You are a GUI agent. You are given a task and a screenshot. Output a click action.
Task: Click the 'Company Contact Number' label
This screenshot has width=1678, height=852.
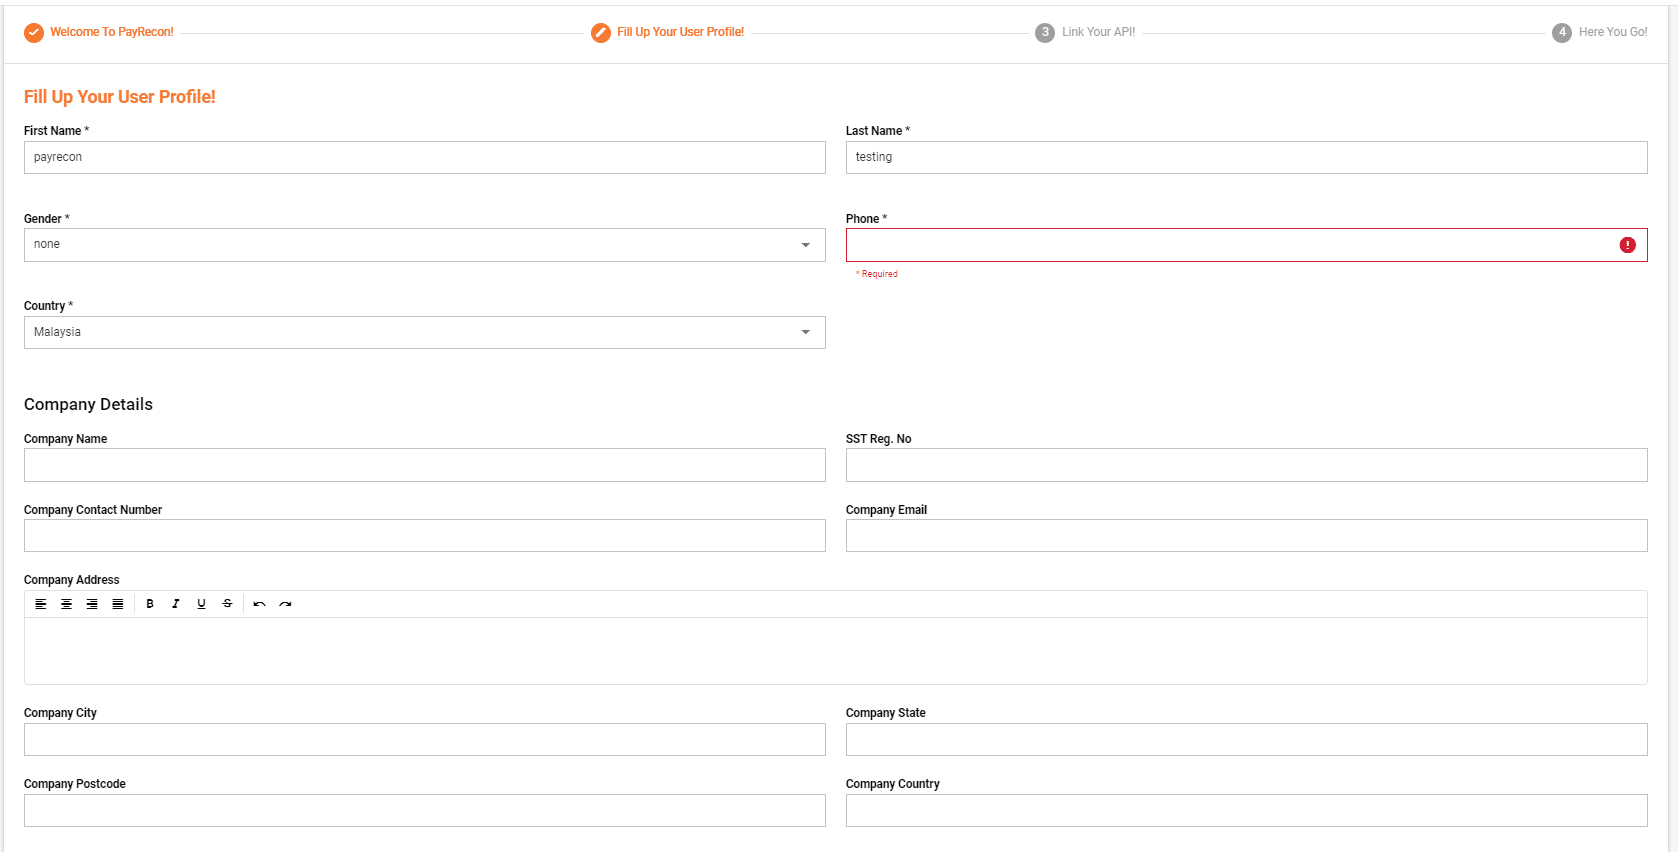tap(93, 510)
